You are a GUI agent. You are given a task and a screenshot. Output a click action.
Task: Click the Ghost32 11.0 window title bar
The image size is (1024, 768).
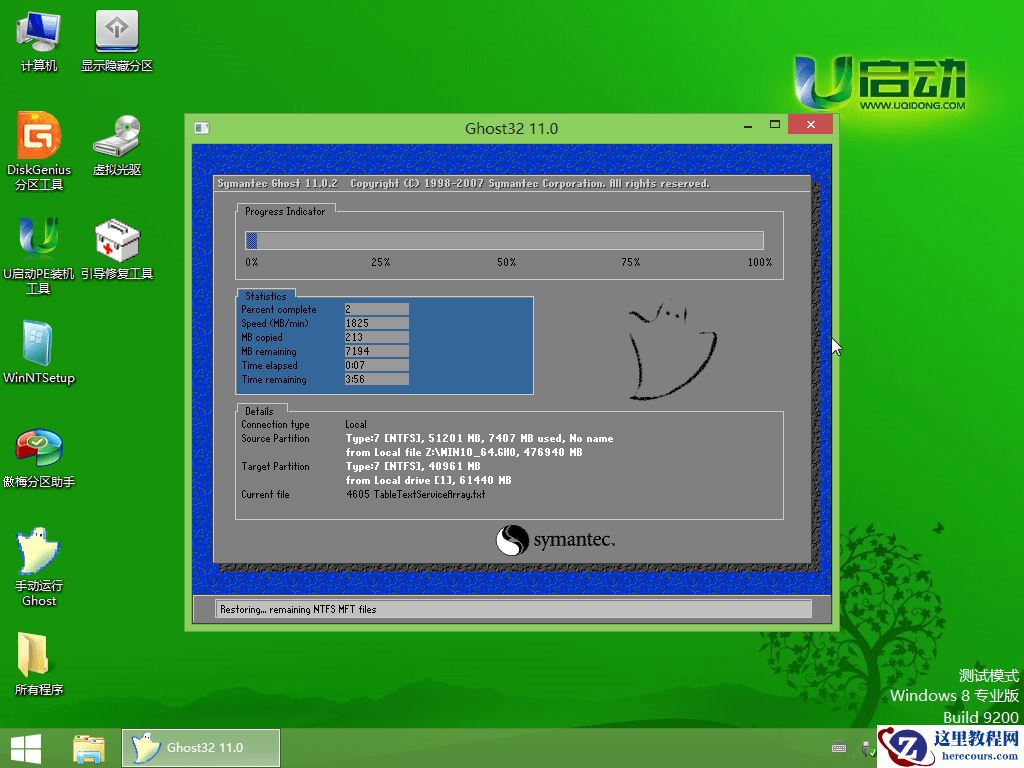pos(510,128)
